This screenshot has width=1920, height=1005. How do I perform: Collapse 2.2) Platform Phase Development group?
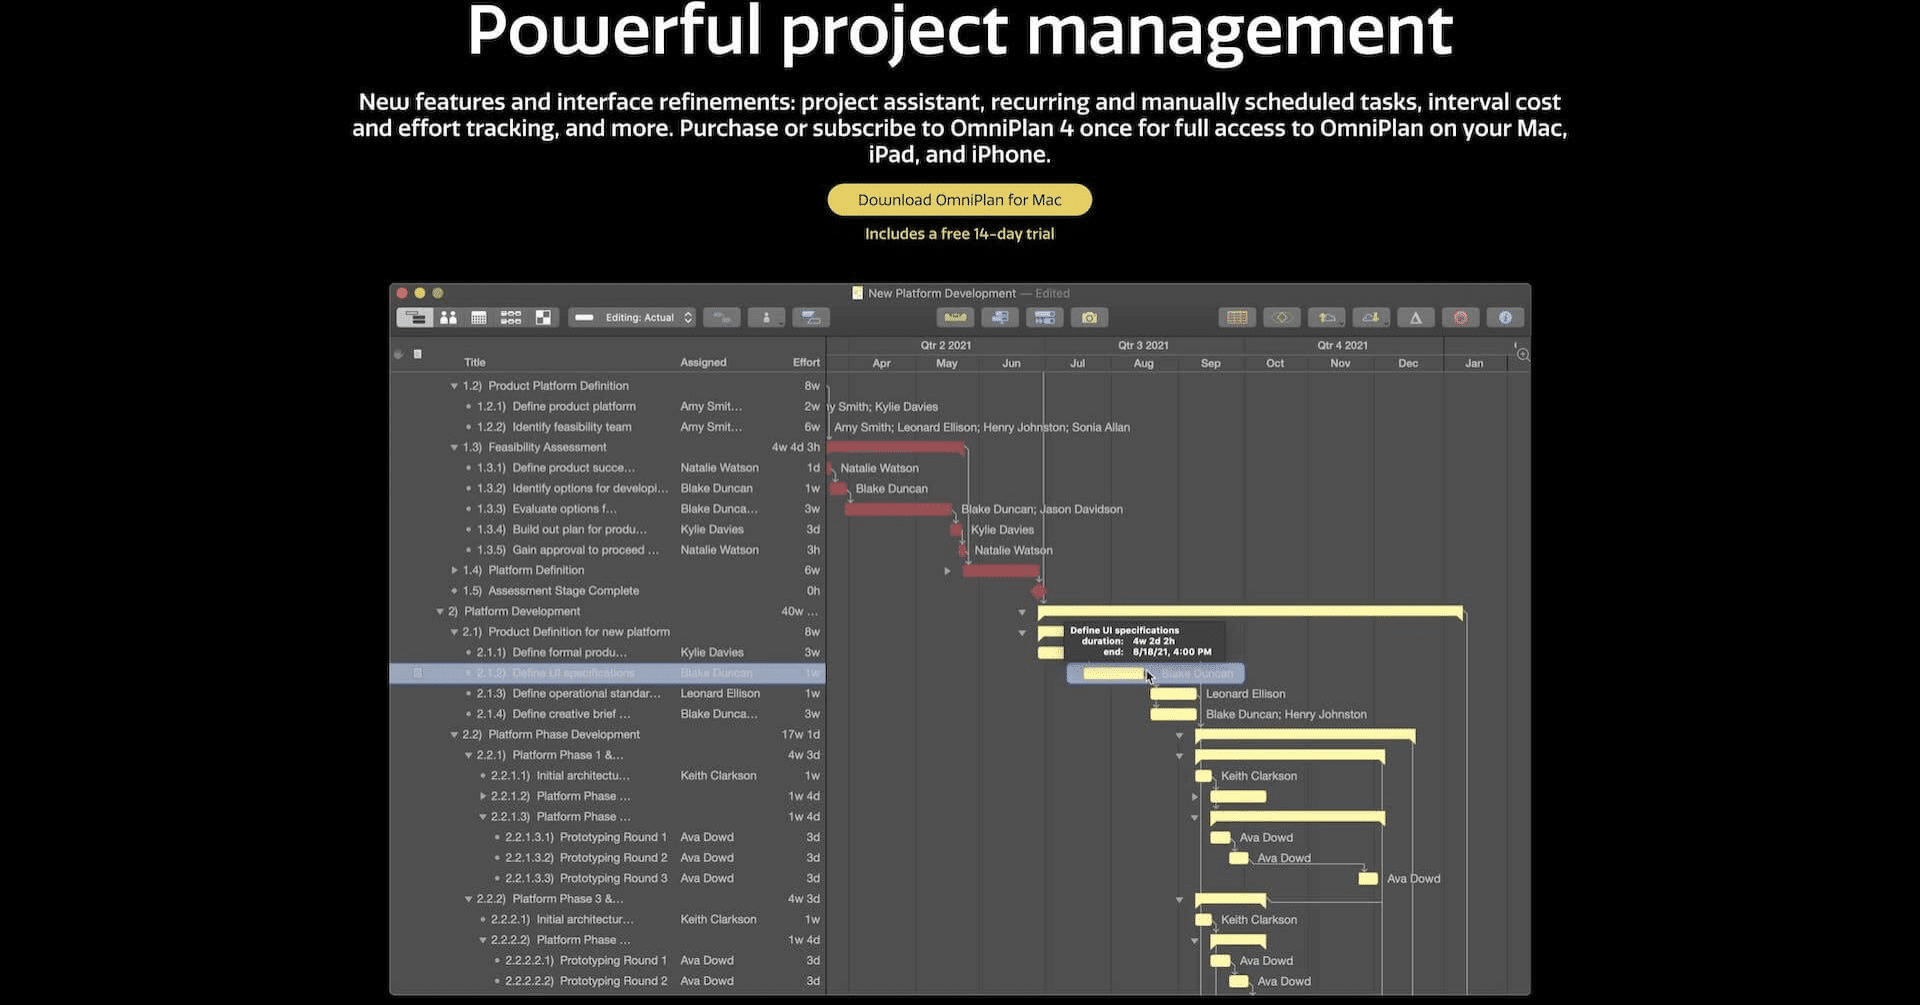point(454,735)
